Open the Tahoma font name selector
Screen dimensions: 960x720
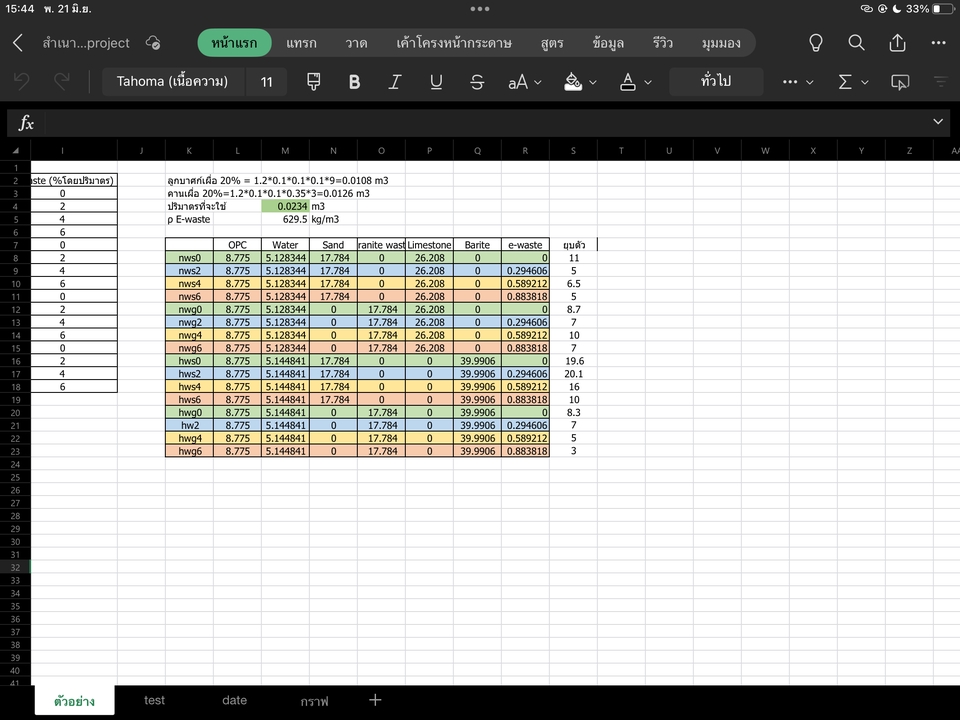tap(173, 81)
